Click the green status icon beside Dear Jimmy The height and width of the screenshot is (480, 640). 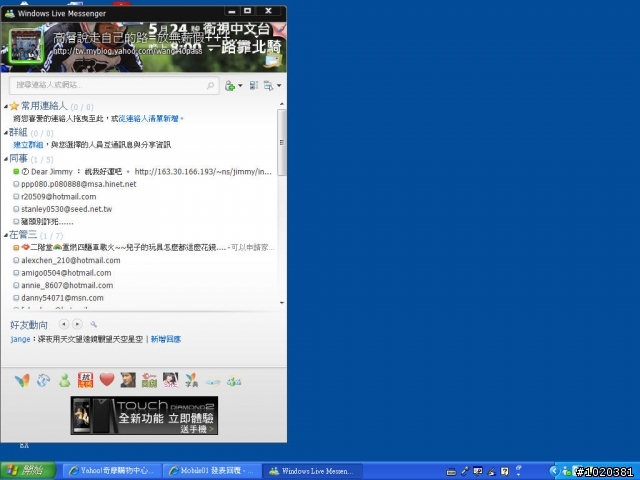click(x=16, y=171)
